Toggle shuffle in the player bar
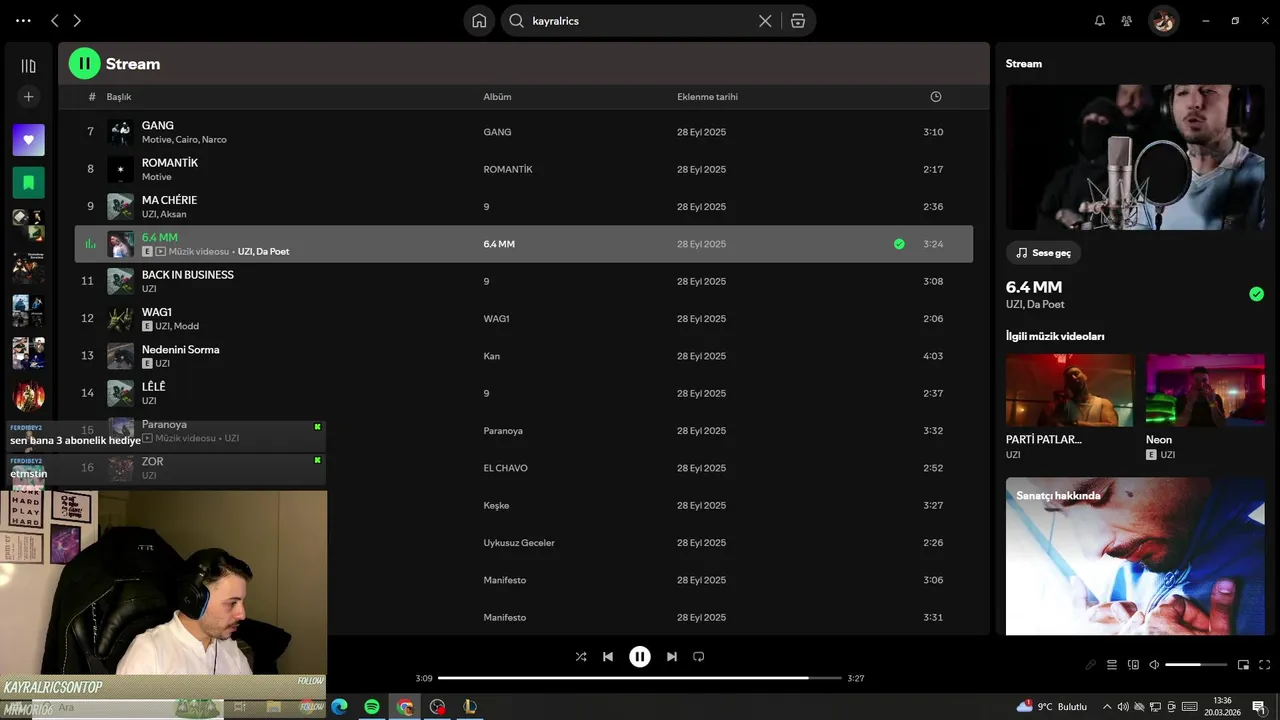This screenshot has width=1280, height=720. pos(581,657)
